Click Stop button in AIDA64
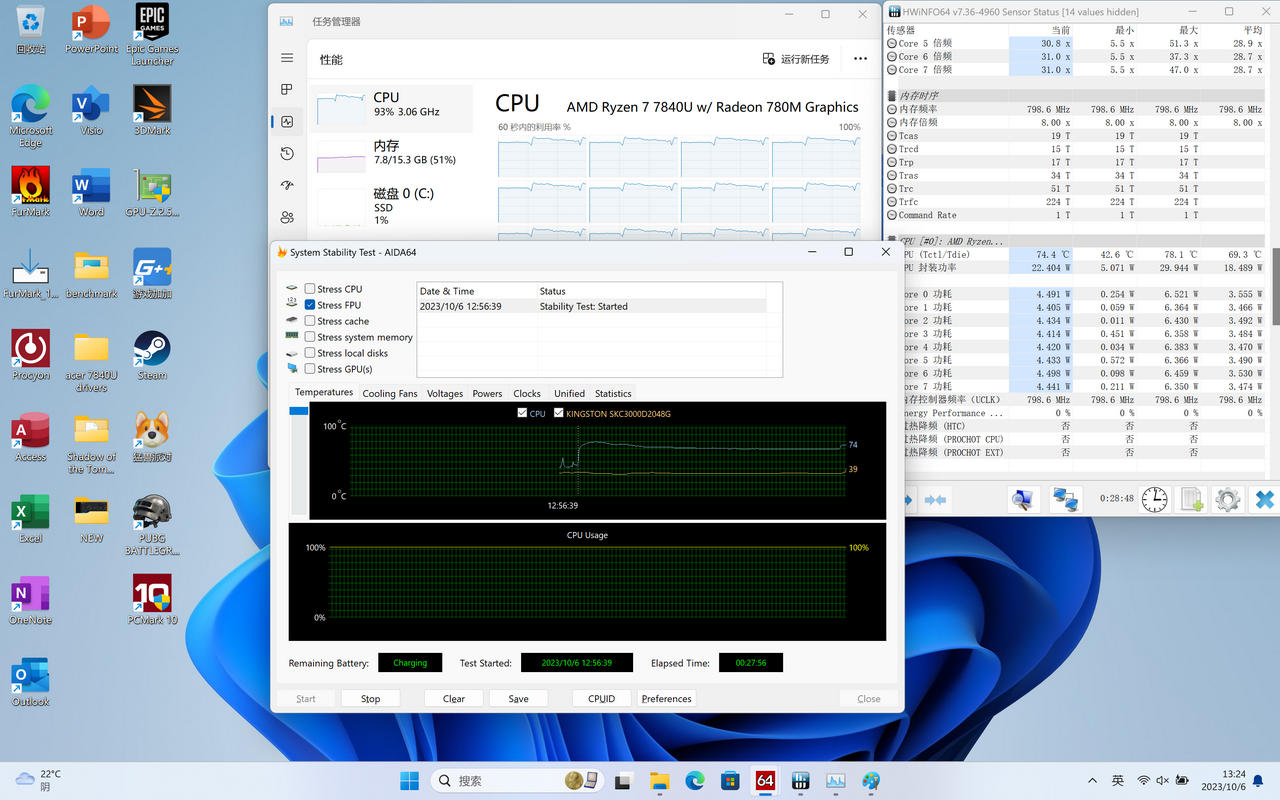This screenshot has height=800, width=1280. click(x=370, y=698)
